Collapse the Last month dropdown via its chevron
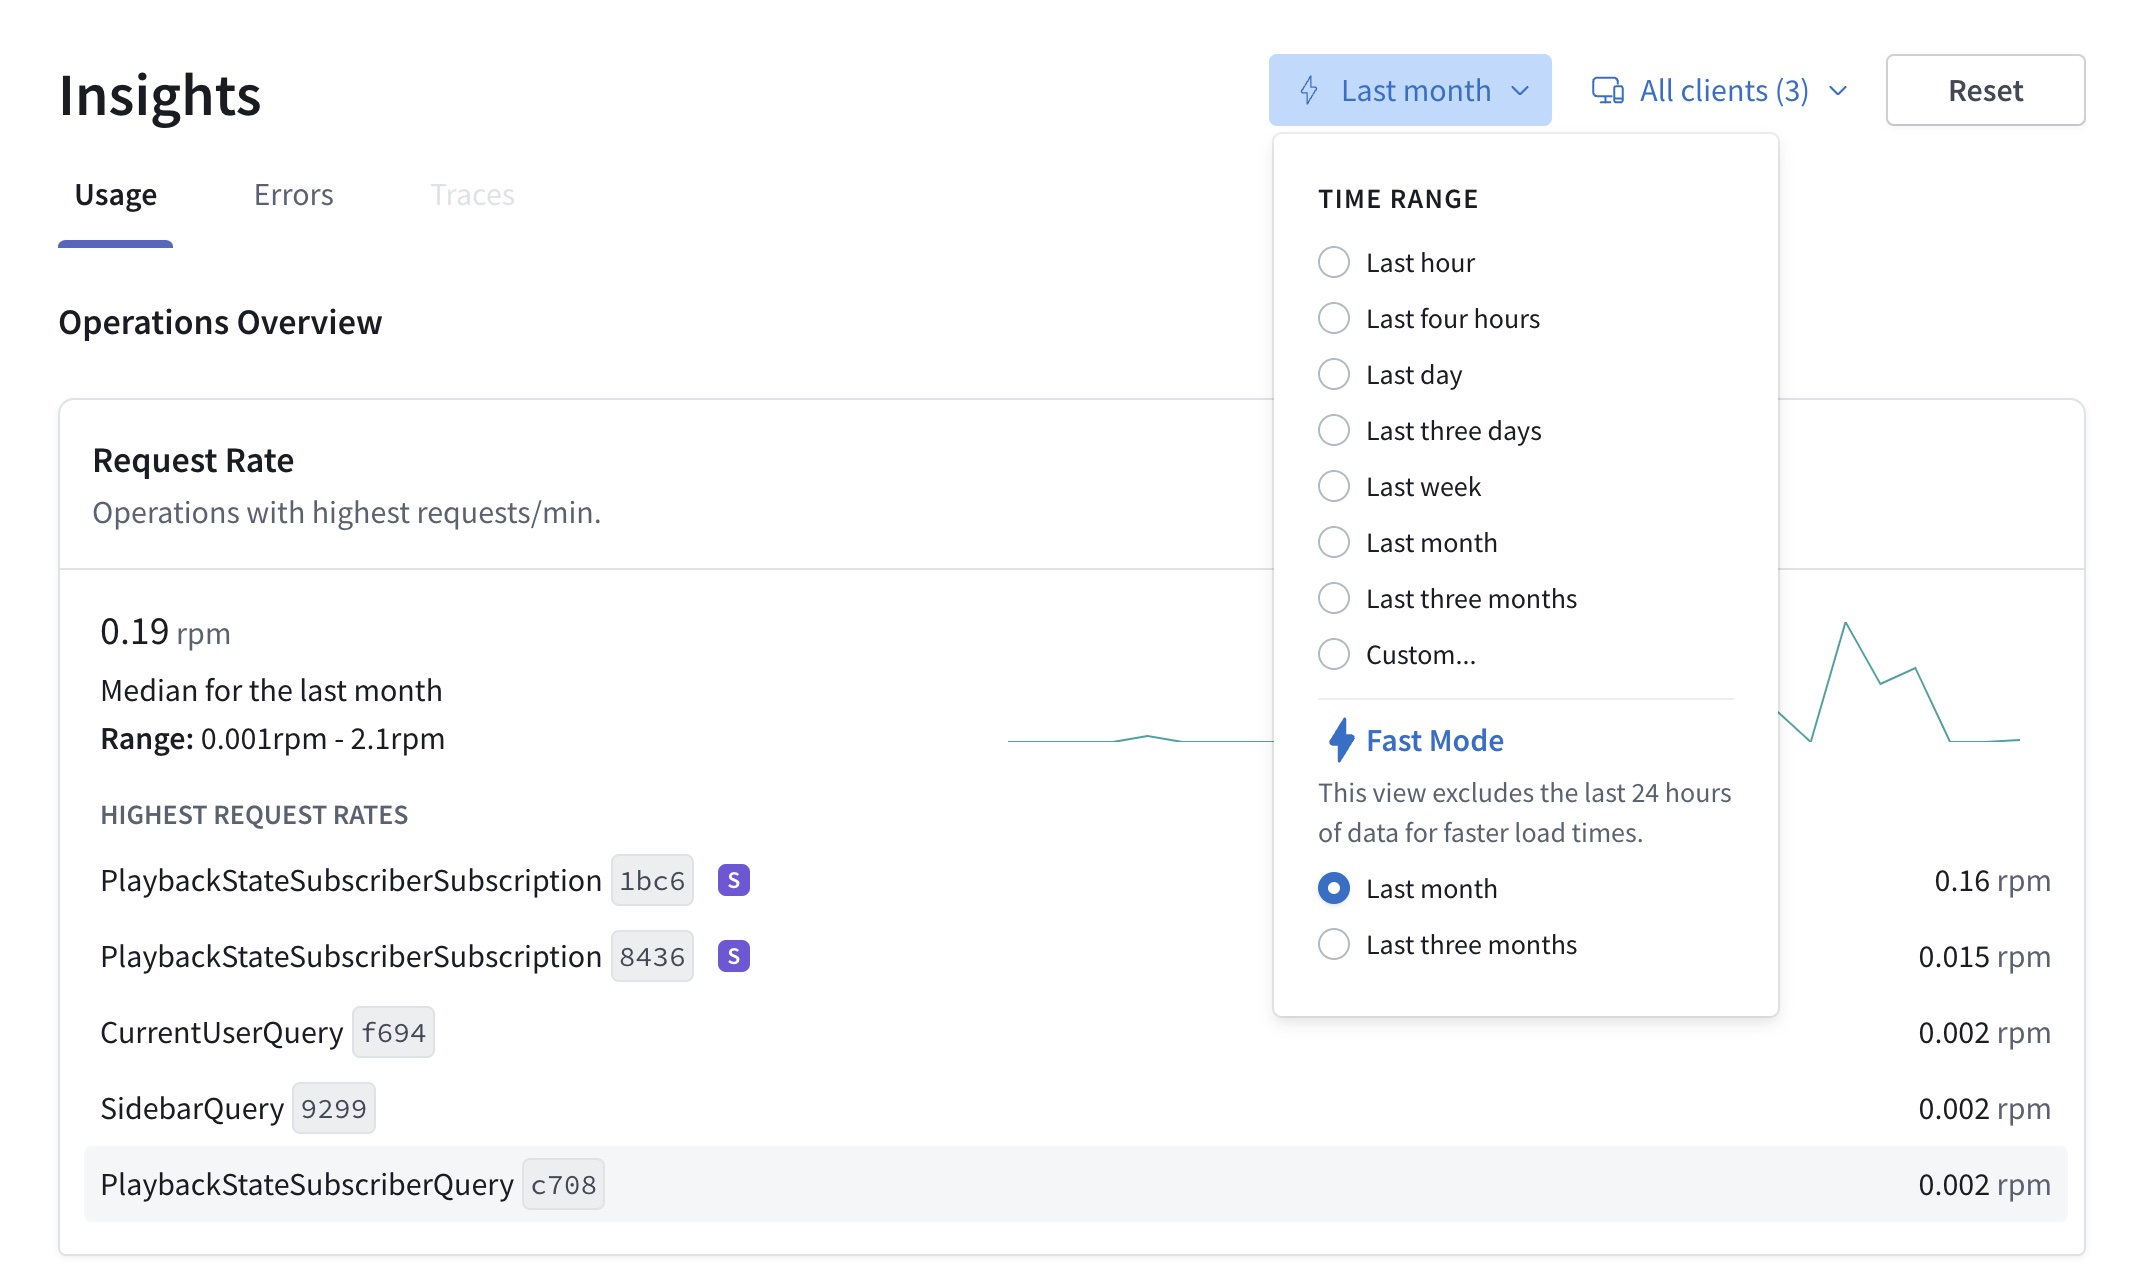Viewport: 2144px width, 1286px height. tap(1518, 89)
